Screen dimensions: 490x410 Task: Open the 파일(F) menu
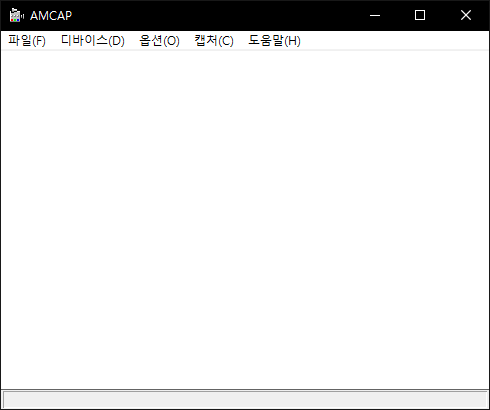27,41
